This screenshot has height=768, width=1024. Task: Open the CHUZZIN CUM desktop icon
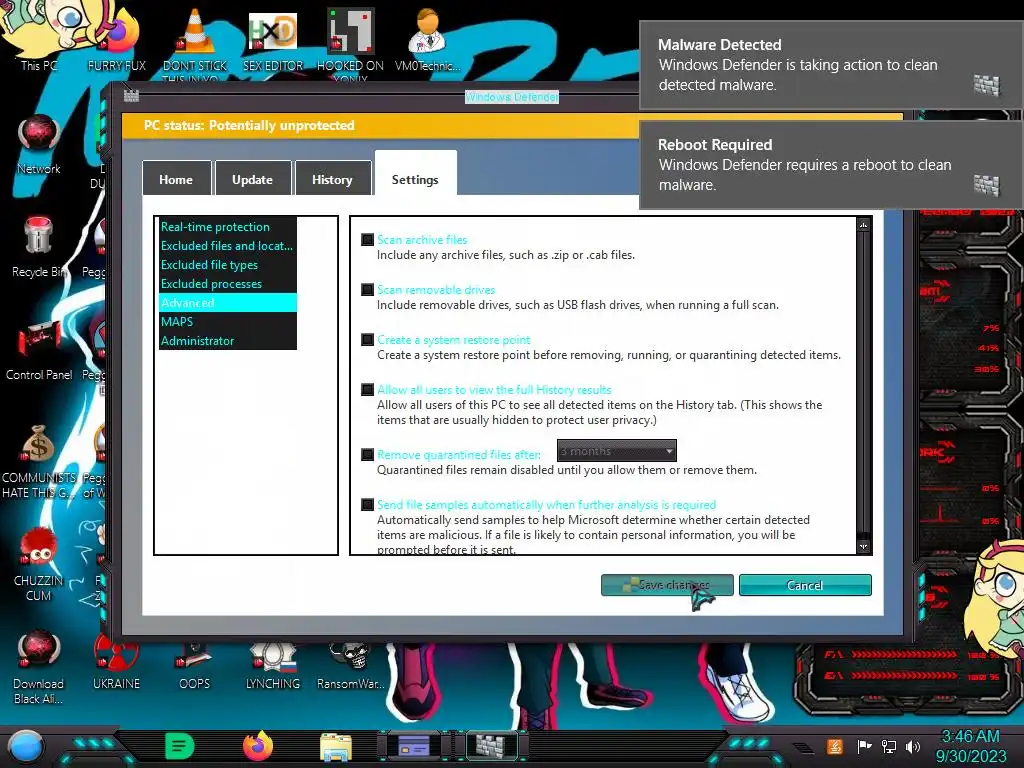pos(39,563)
